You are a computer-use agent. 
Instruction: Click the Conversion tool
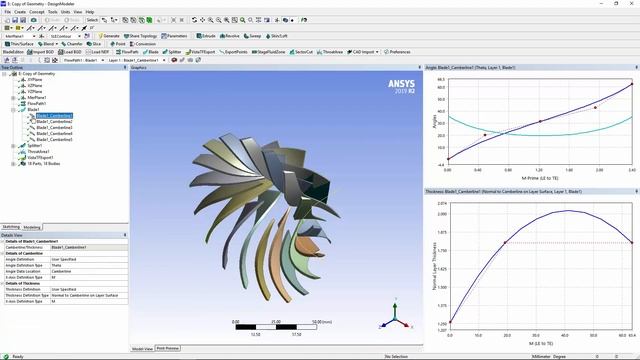(143, 44)
